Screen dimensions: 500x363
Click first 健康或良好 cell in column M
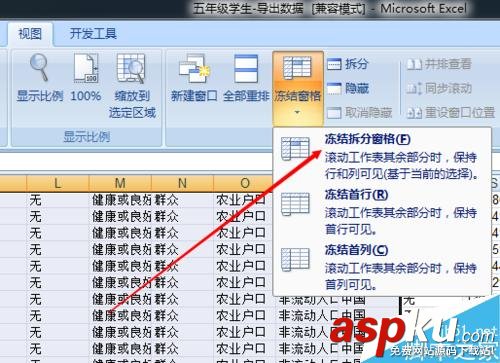pos(120,200)
